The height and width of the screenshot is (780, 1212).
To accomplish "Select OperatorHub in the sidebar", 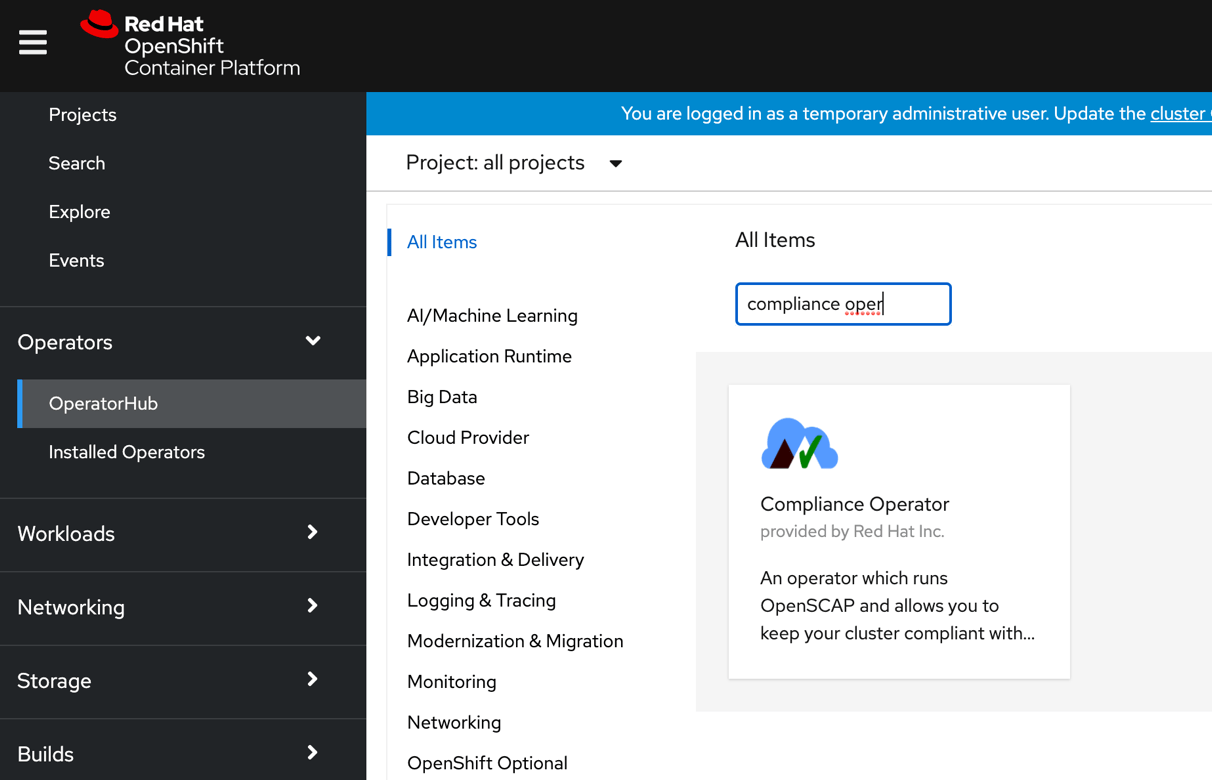I will (x=104, y=404).
